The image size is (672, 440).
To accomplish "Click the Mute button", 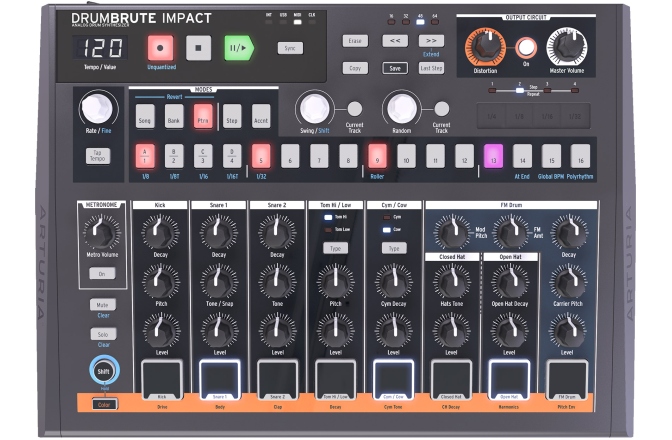I will point(102,305).
